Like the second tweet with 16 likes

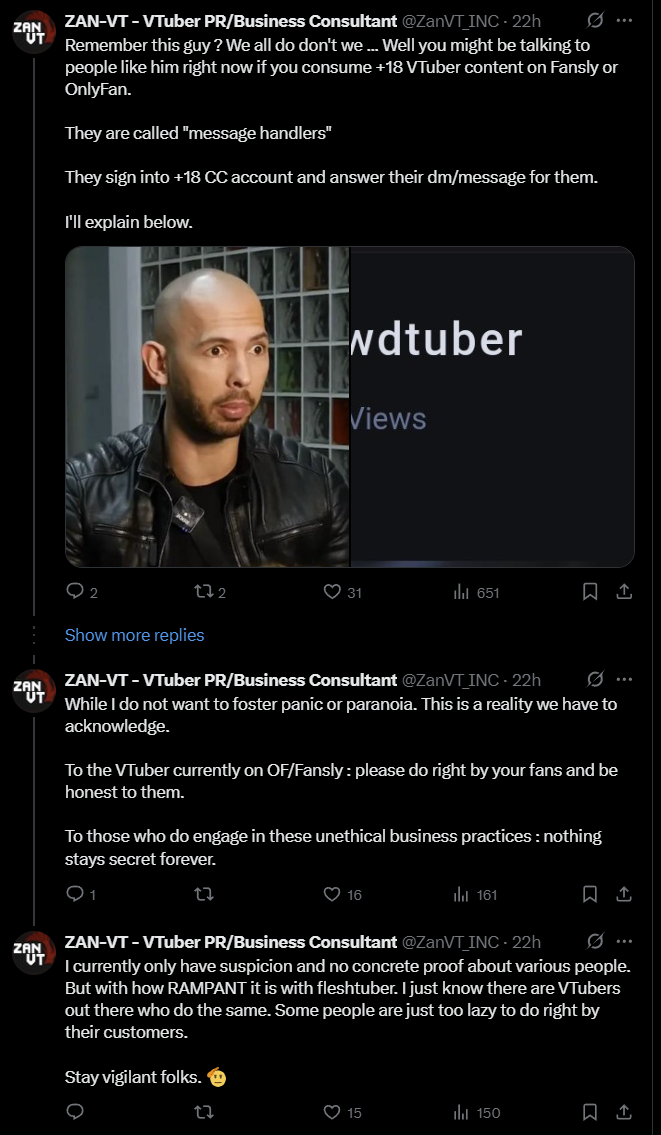(332, 895)
